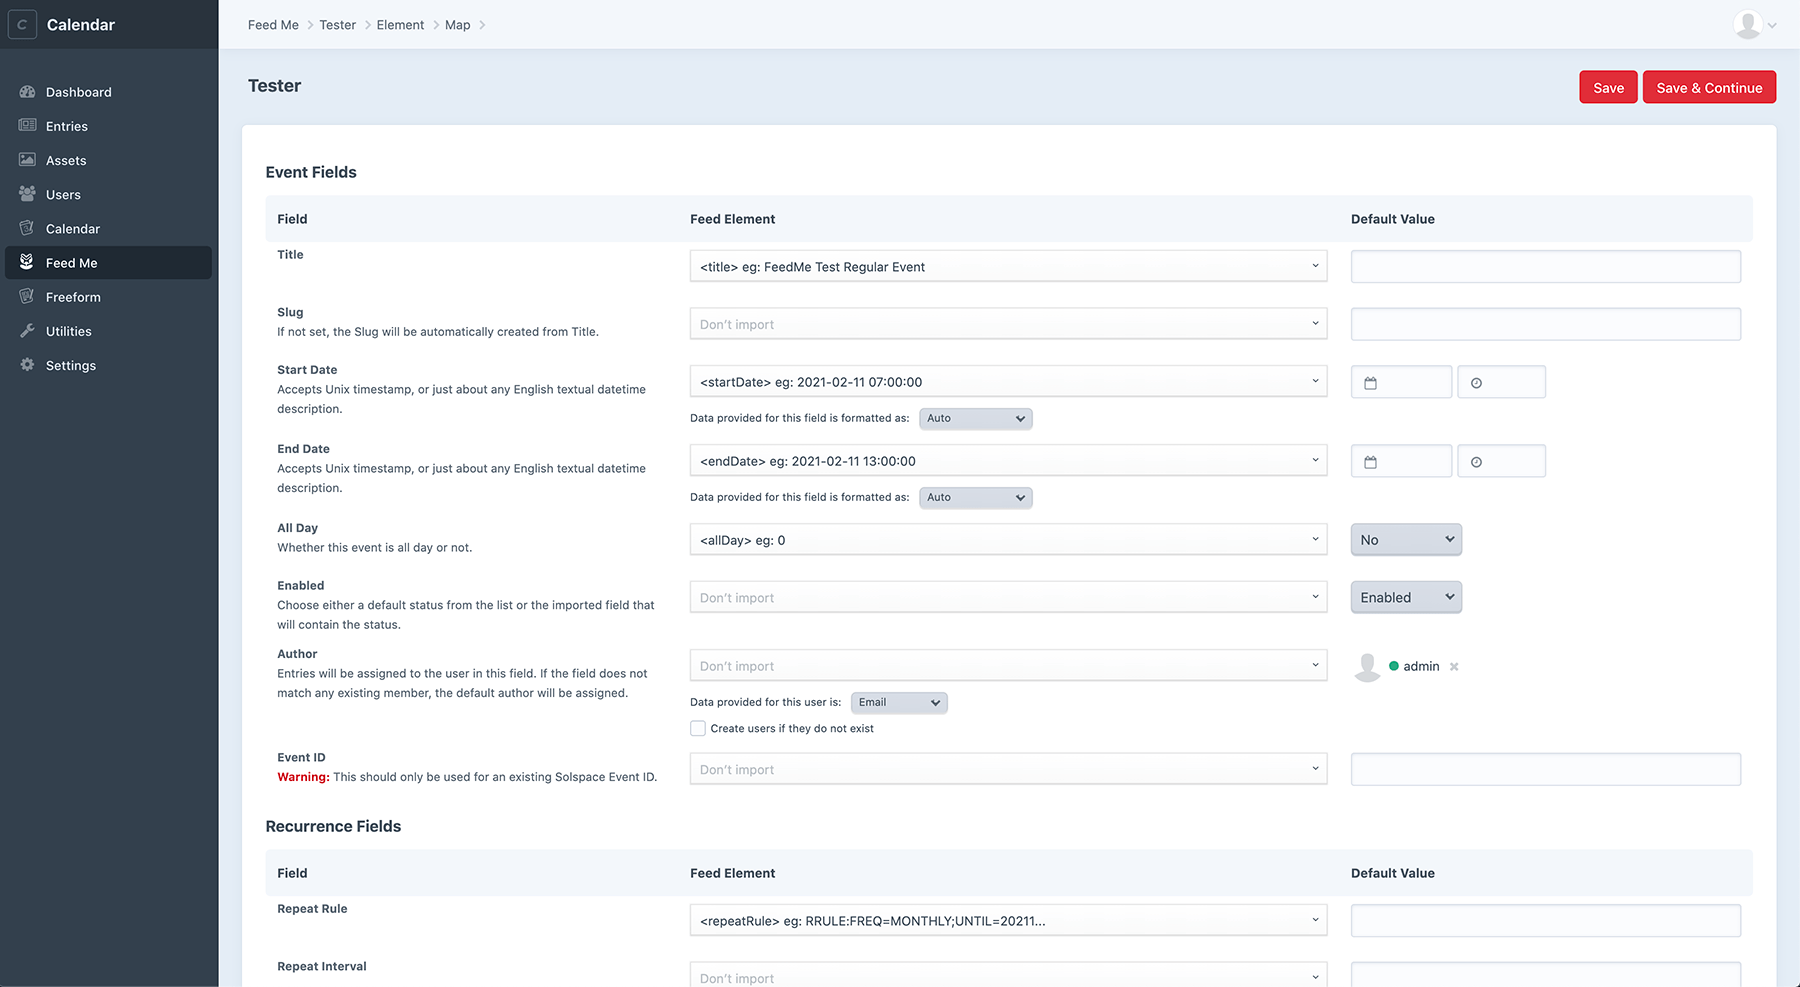Click Start Date default clock icon
The height and width of the screenshot is (987, 1800).
[1476, 383]
